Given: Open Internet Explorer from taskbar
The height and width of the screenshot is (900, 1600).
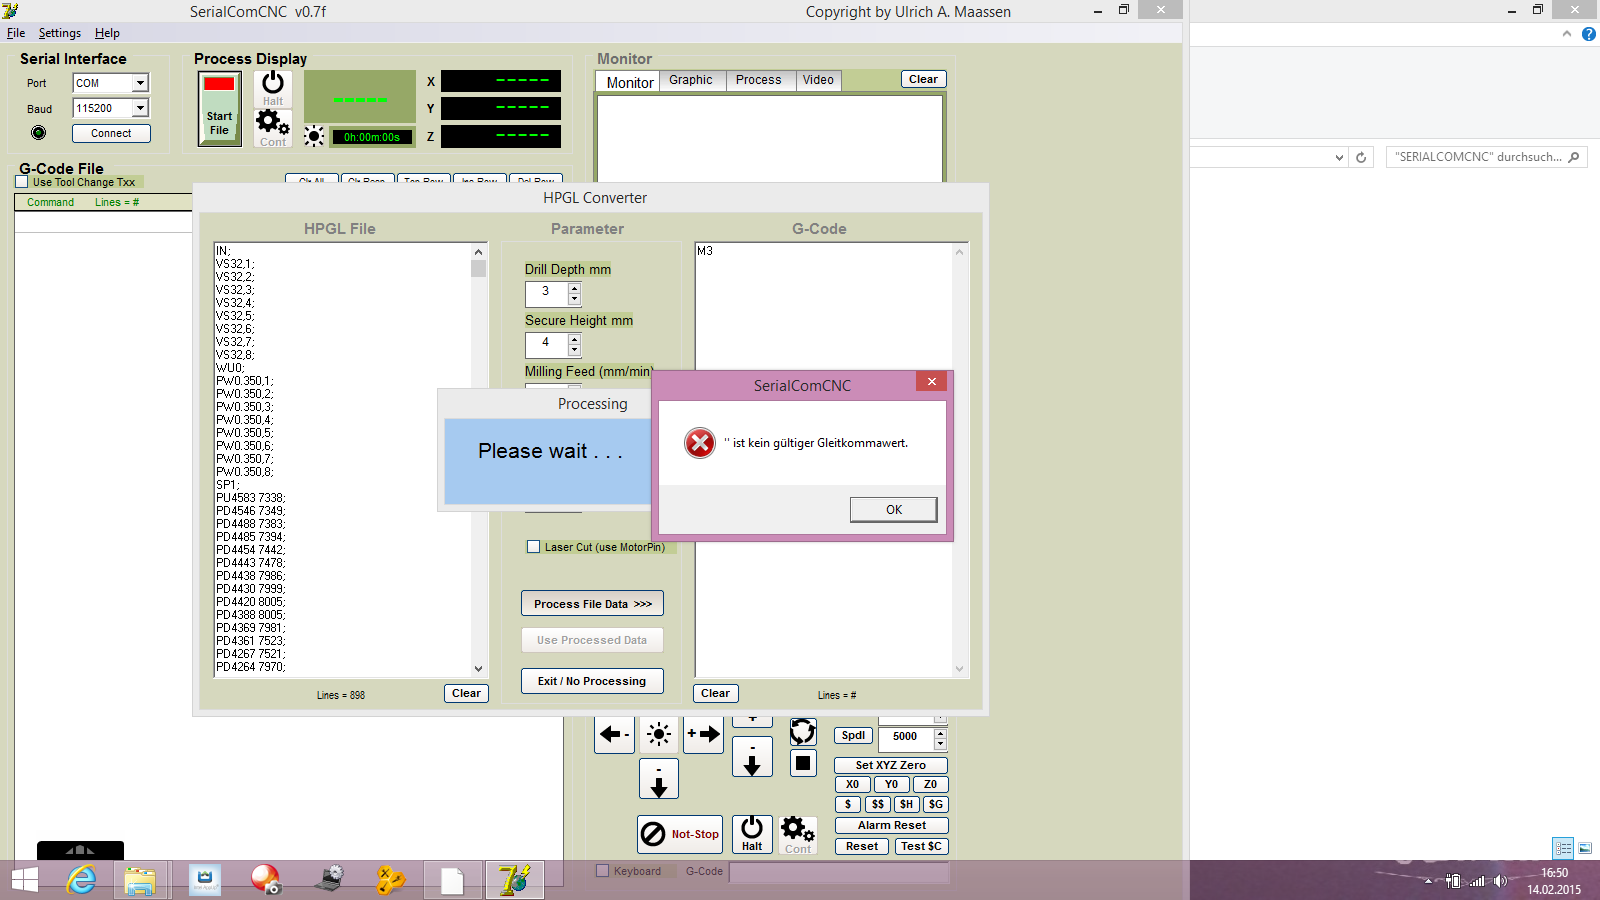Looking at the screenshot, I should tap(80, 880).
